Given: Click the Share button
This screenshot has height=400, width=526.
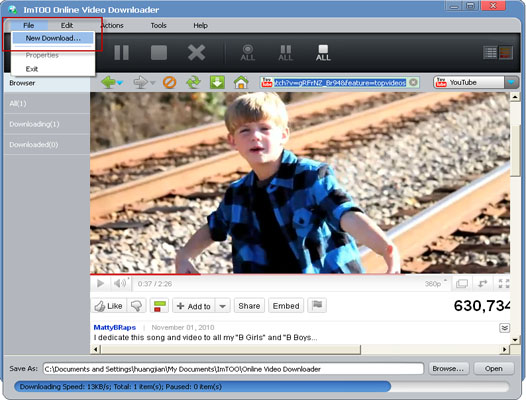Looking at the screenshot, I should click(x=249, y=306).
